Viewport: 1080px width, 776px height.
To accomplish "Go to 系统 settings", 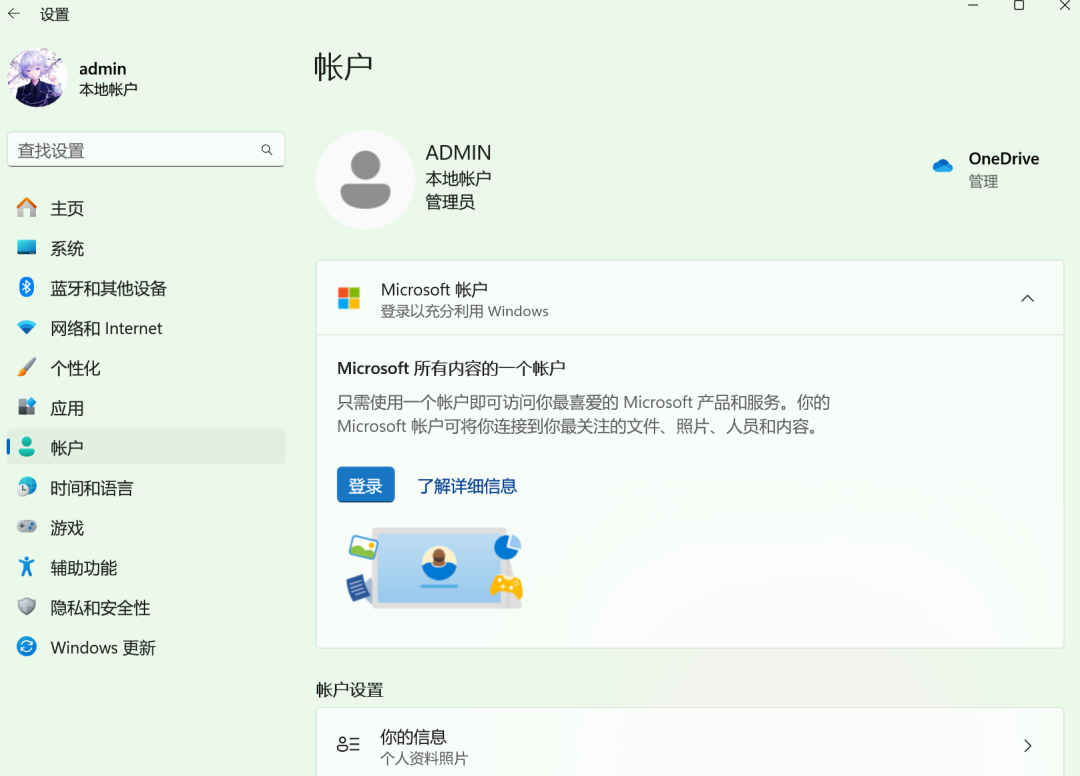I will (x=145, y=248).
